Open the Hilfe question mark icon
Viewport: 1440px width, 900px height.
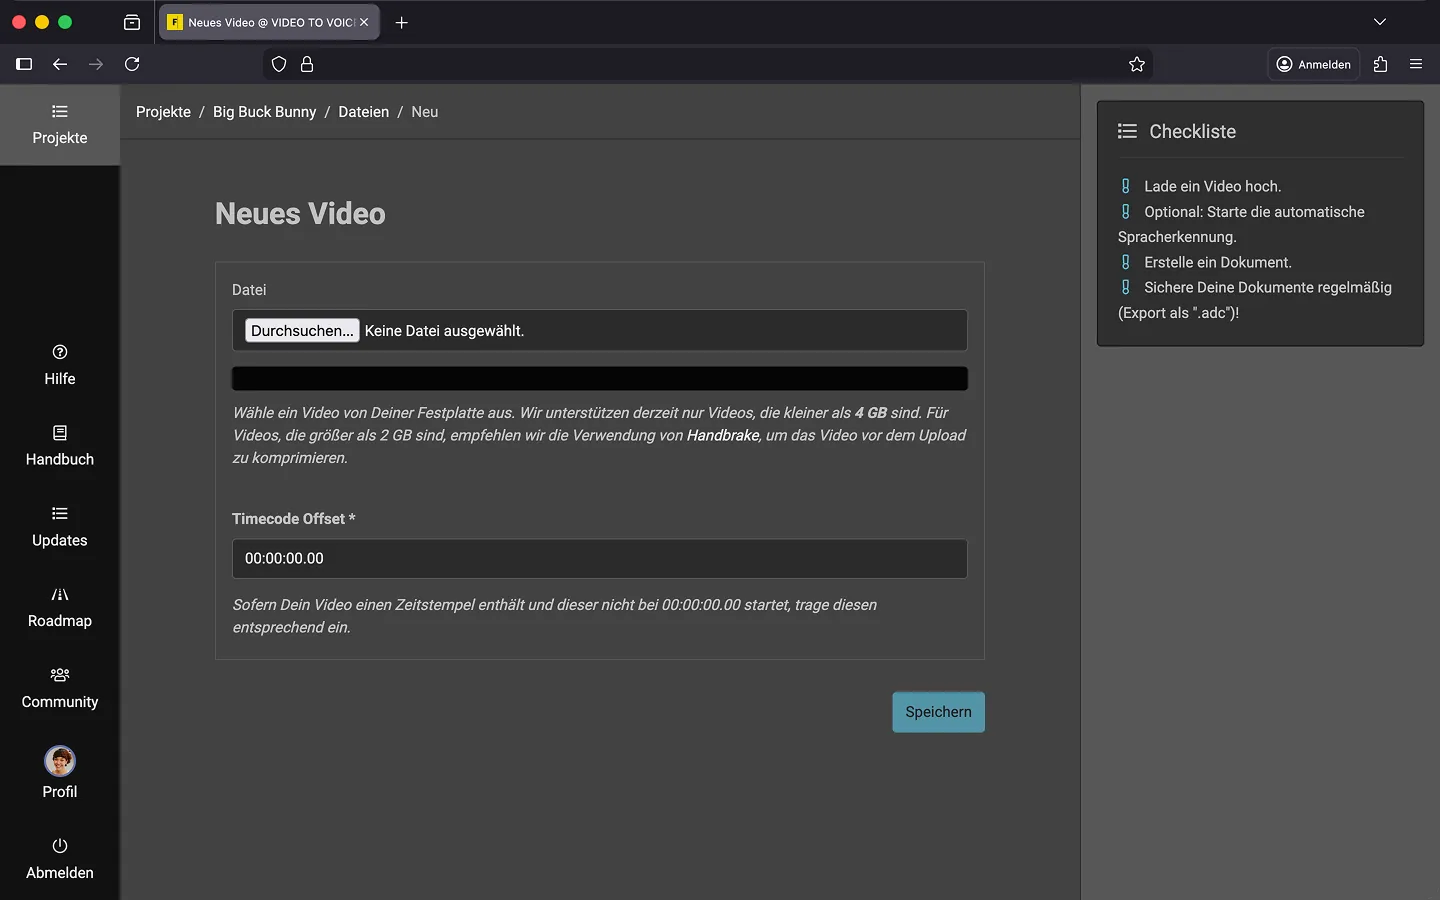pos(60,352)
